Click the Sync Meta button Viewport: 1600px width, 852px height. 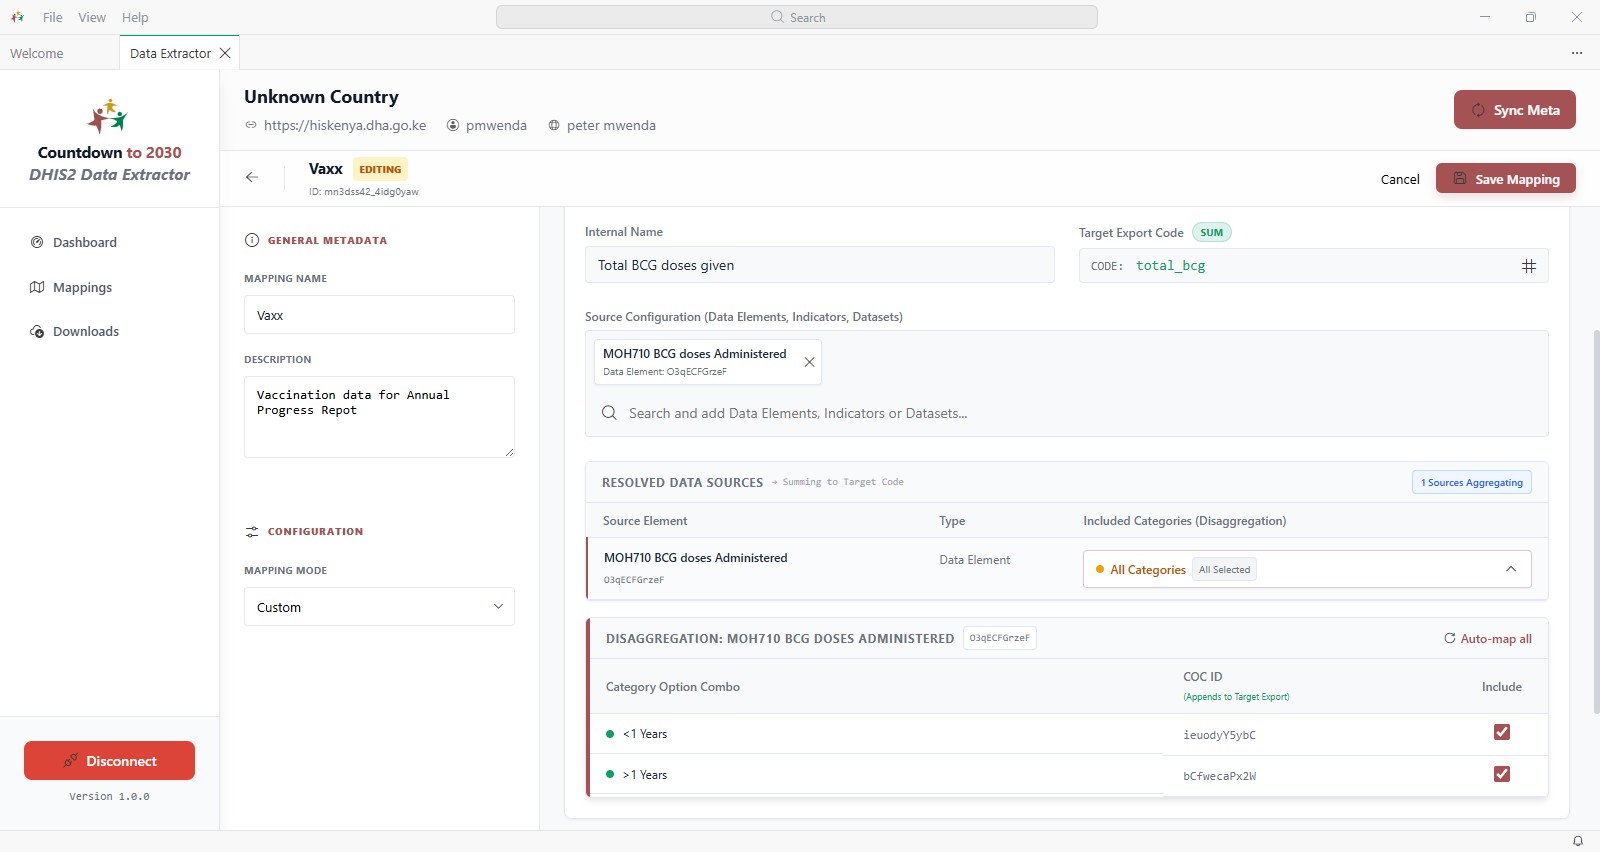click(x=1514, y=110)
